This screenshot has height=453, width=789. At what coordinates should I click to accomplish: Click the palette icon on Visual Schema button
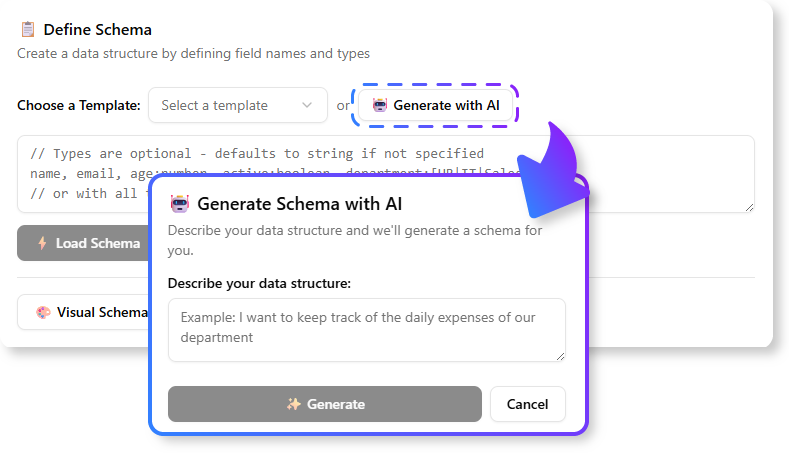point(42,312)
